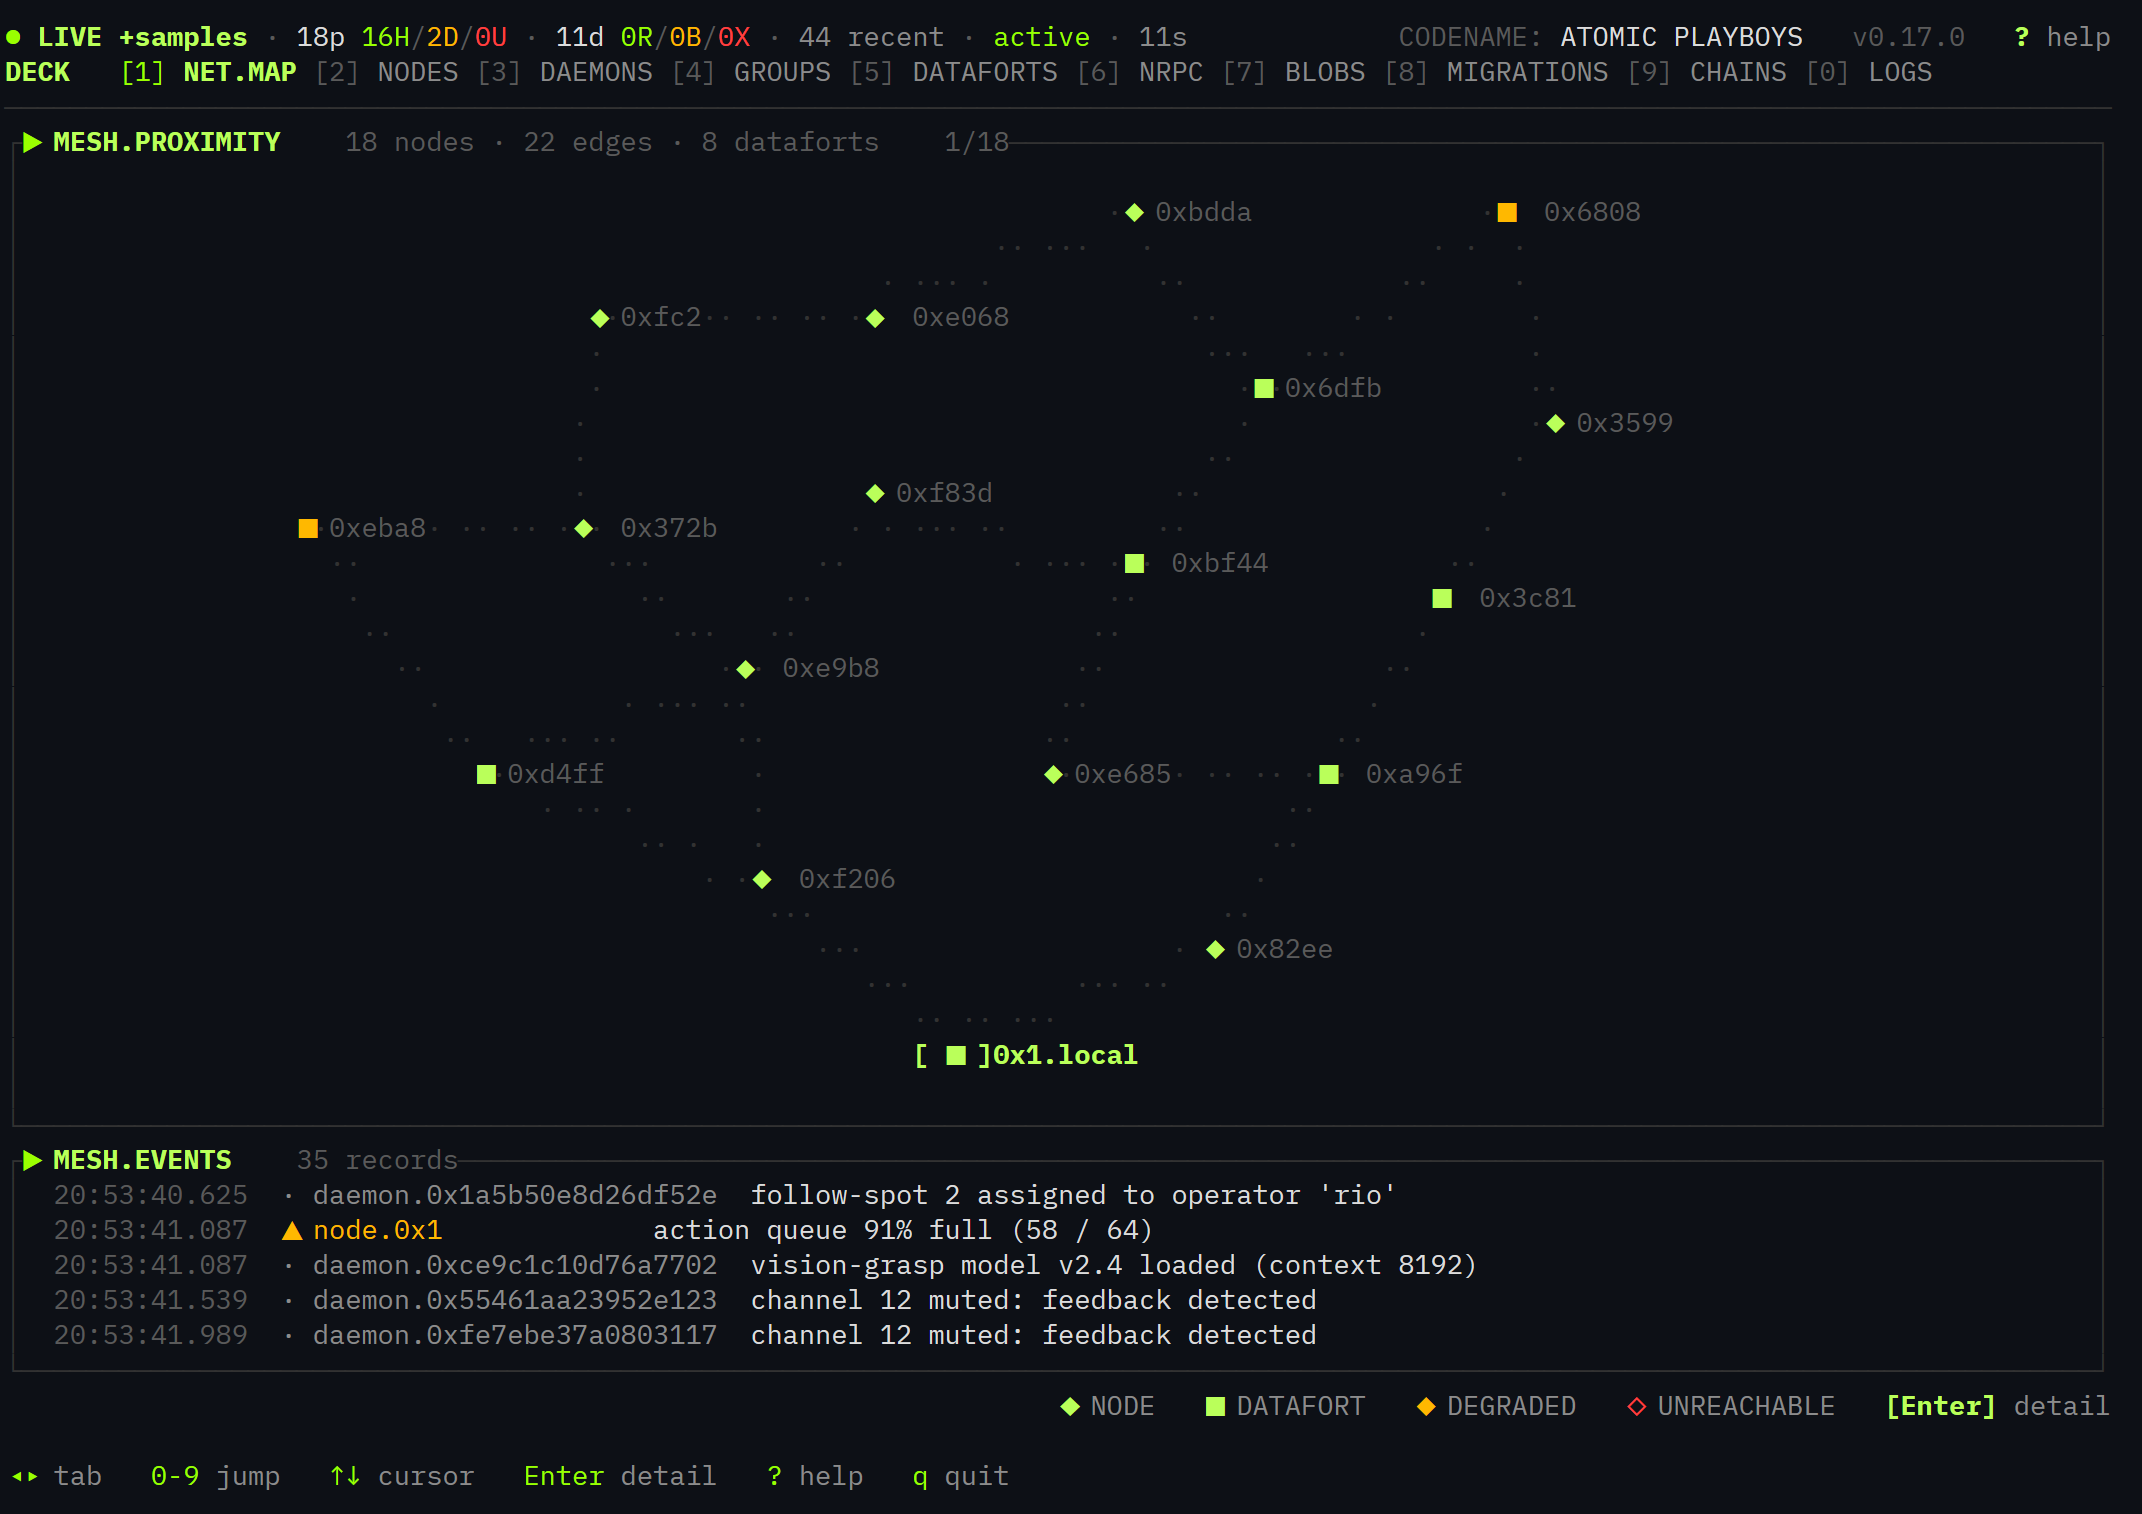Click the degraded 0xeba8 datafort square
Viewport: 2142px width, 1514px height.
pyautogui.click(x=308, y=528)
